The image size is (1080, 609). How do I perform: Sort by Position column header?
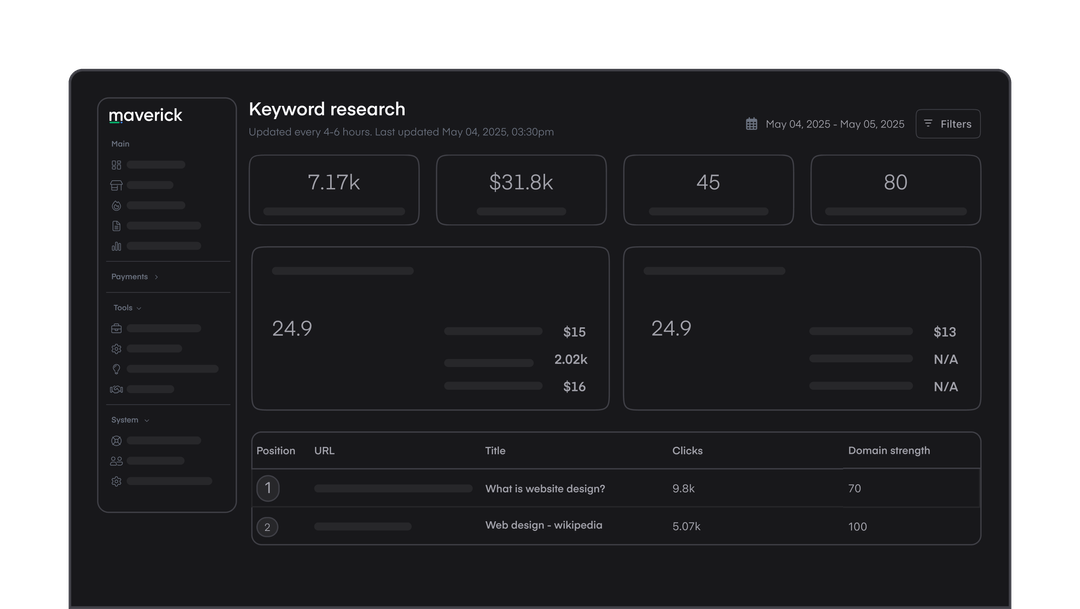pyautogui.click(x=276, y=451)
